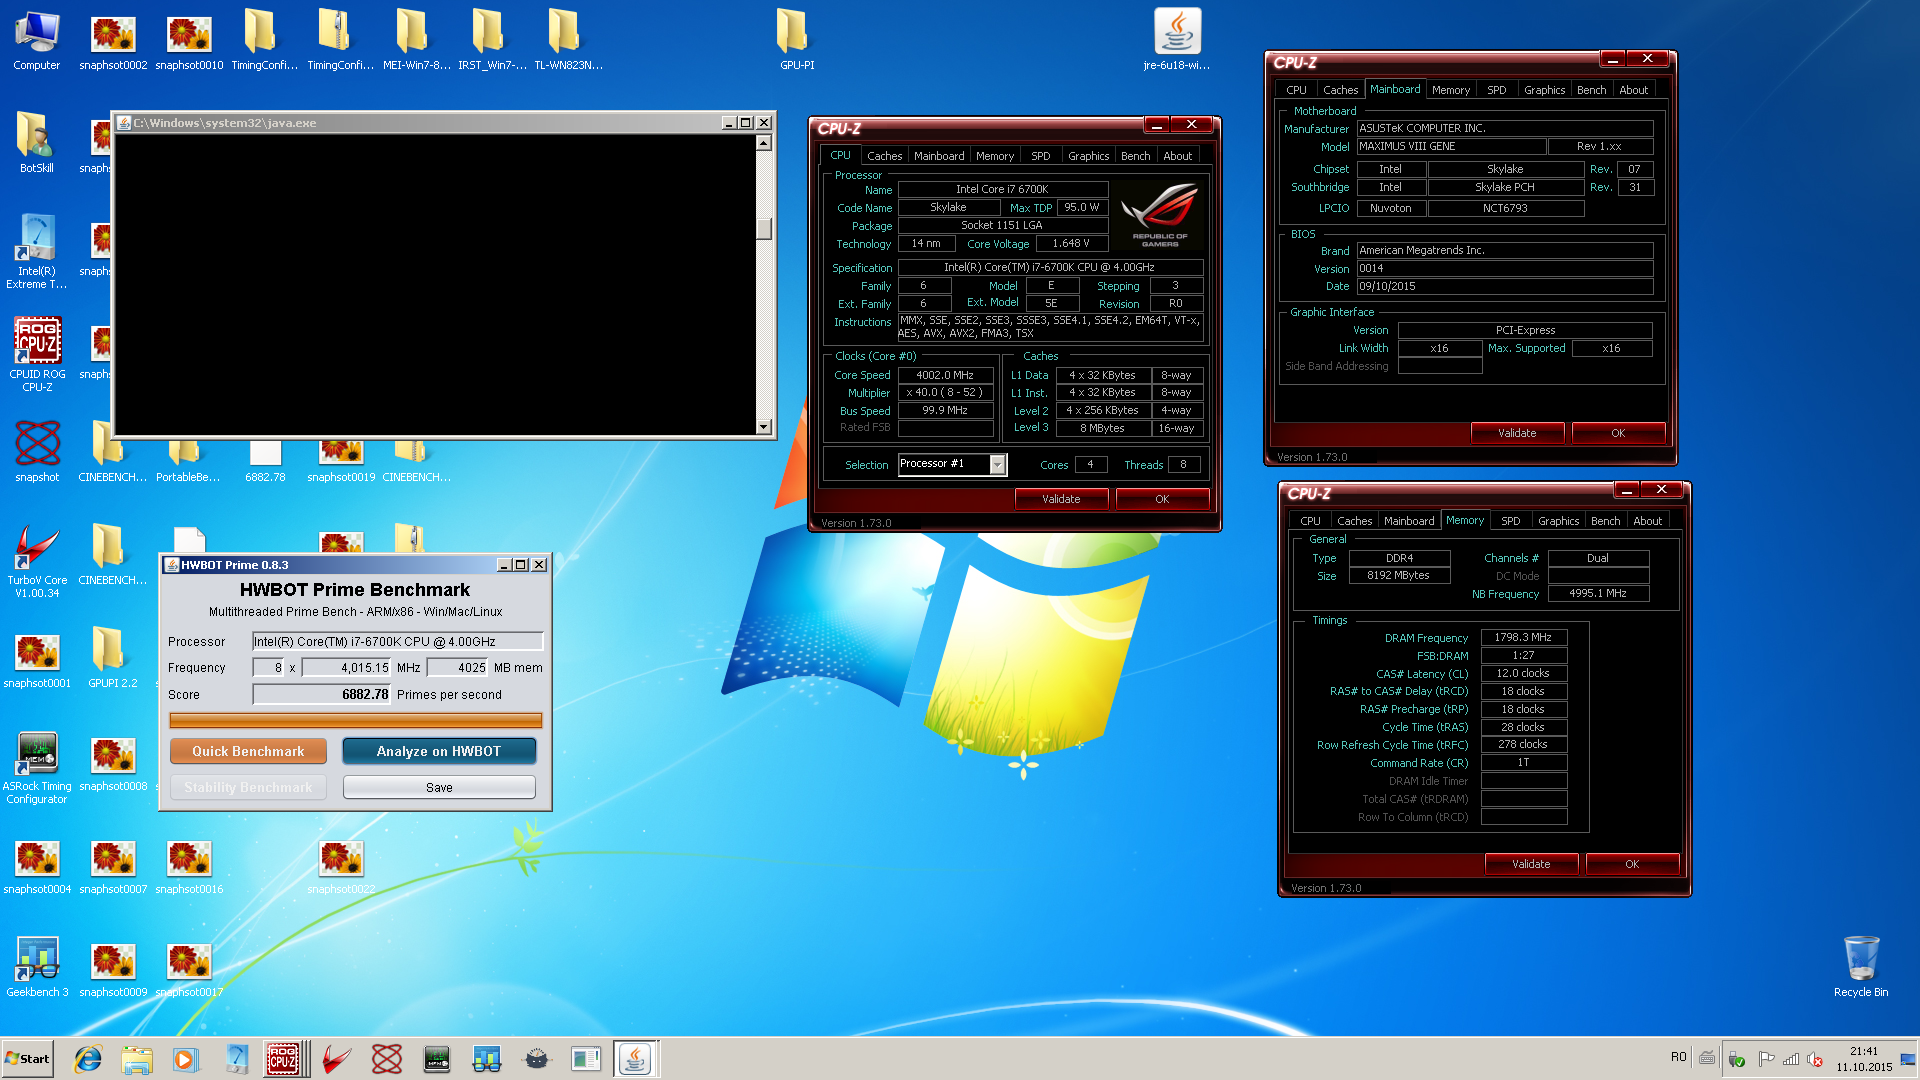Switch to Caches tab in CPU-Z processor window
Image resolution: width=1920 pixels, height=1080 pixels.
[884, 156]
